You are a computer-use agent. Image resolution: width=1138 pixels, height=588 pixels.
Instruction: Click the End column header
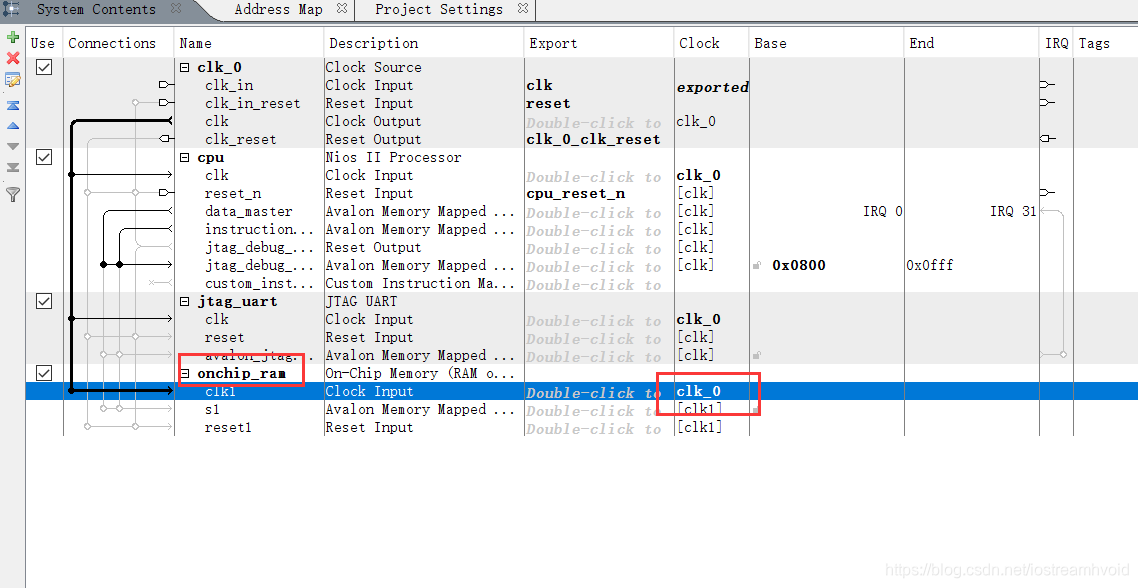coord(922,43)
